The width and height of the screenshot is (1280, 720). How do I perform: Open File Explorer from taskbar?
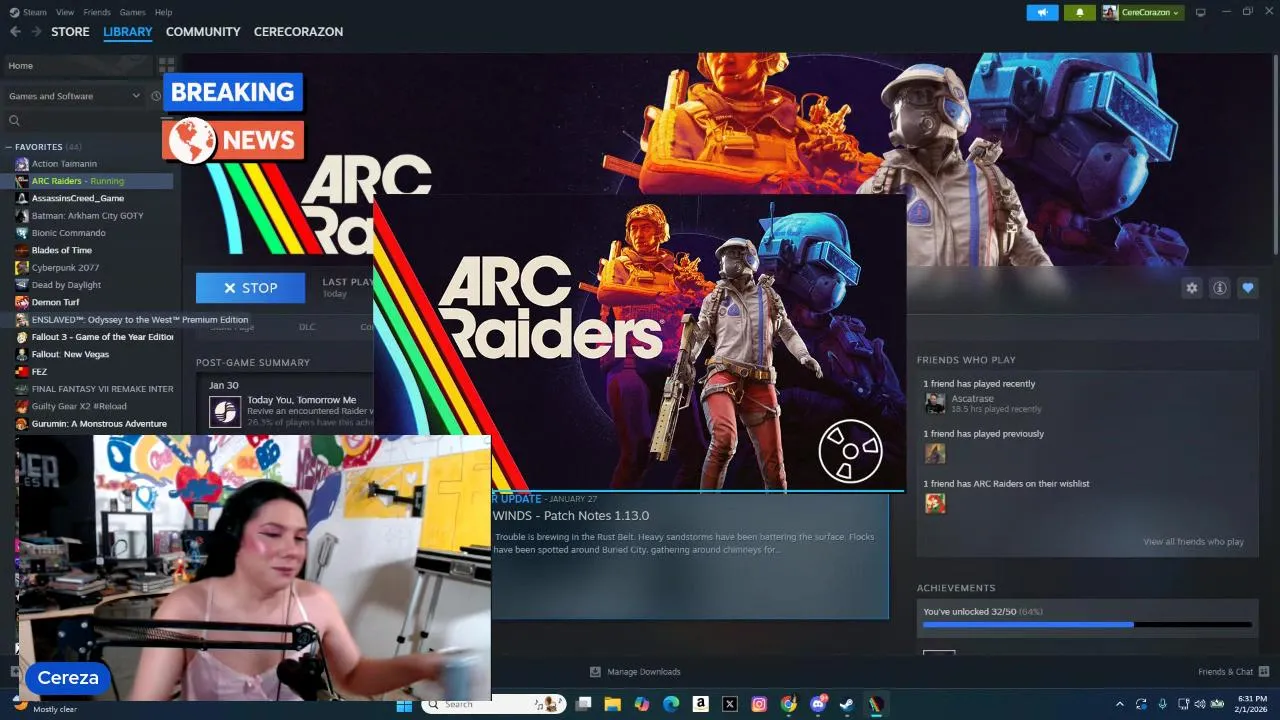tap(612, 704)
